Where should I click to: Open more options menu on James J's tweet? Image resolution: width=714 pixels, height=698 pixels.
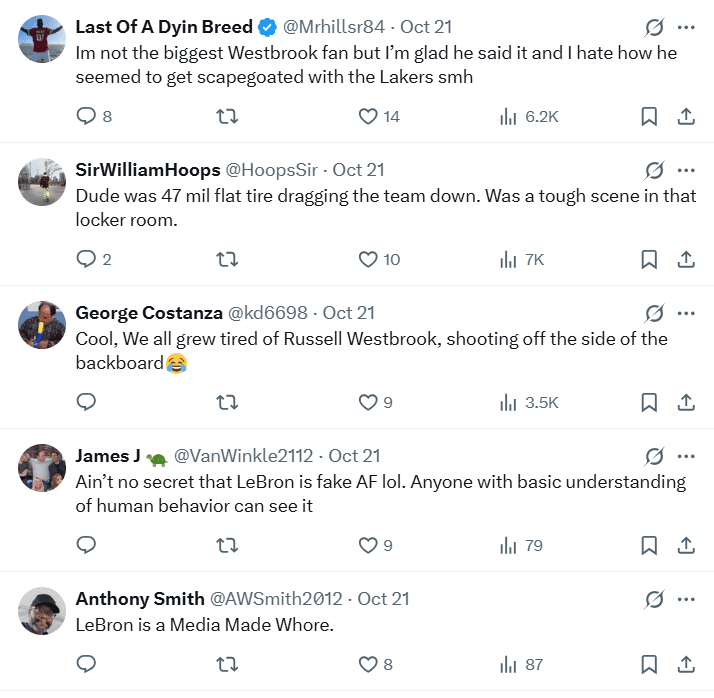(686, 456)
